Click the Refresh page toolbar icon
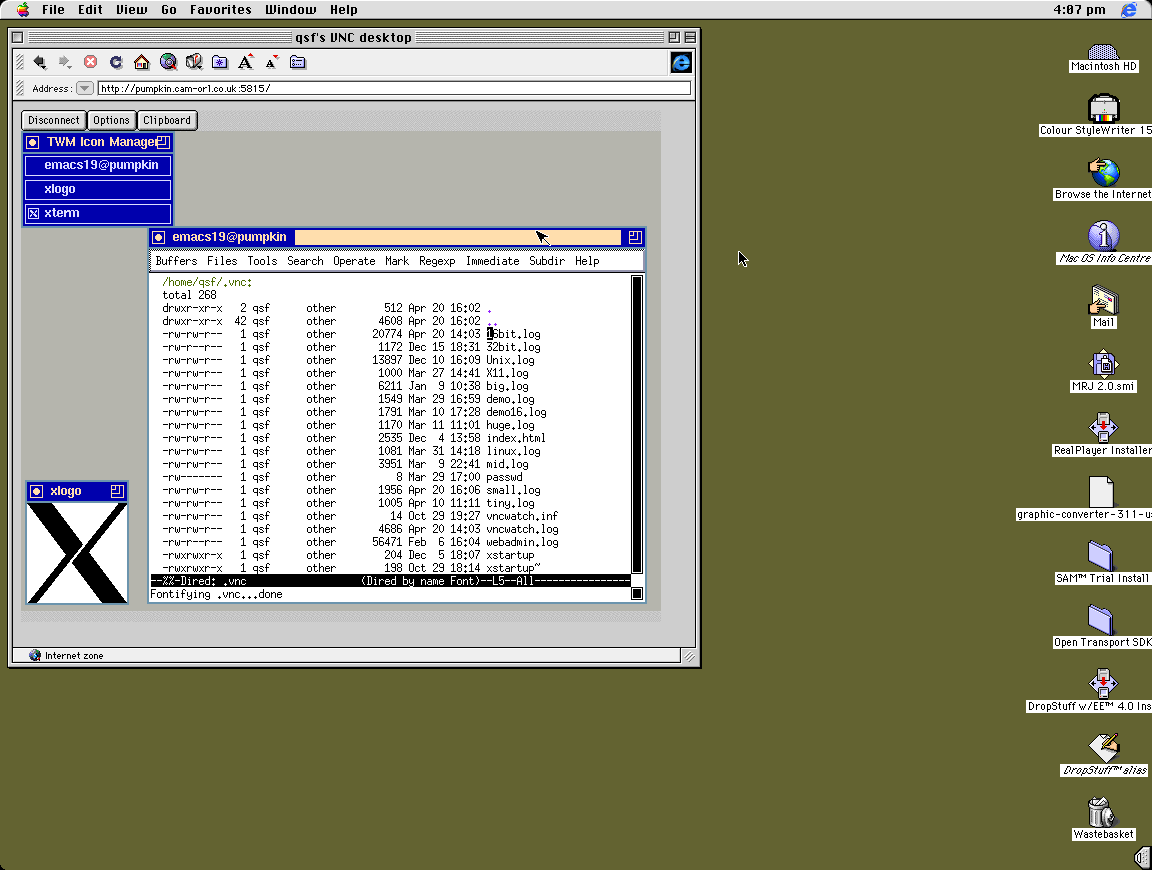The width and height of the screenshot is (1152, 870). coord(116,62)
